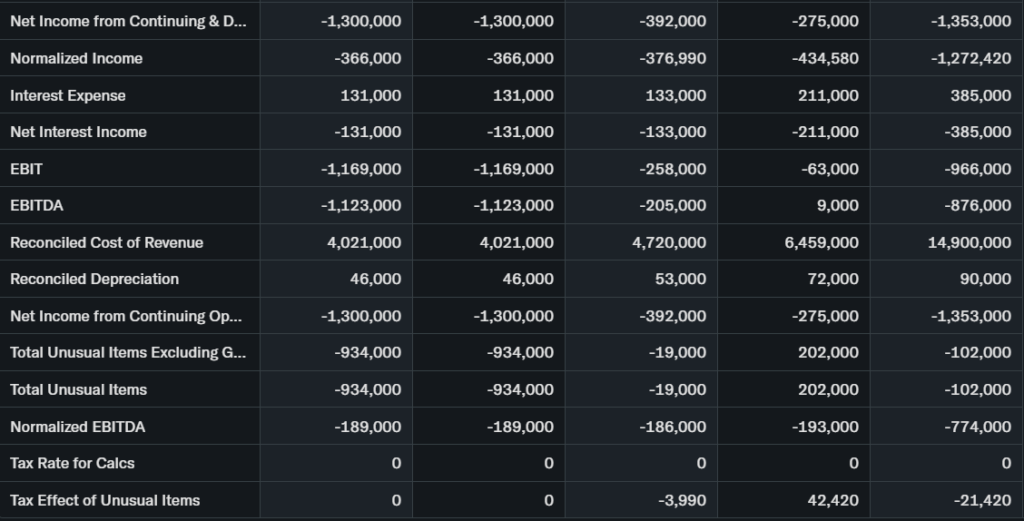The image size is (1024, 521).
Task: Select the -774,000 Normalized EBITDA cell
Action: point(977,426)
